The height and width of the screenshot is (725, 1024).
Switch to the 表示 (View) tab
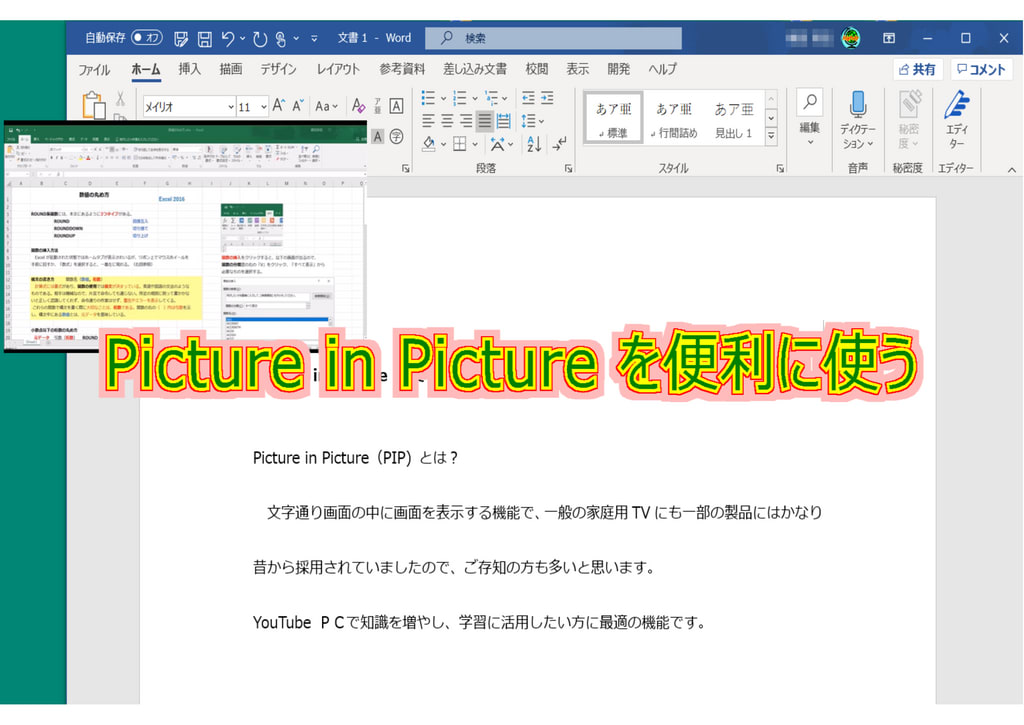[577, 69]
